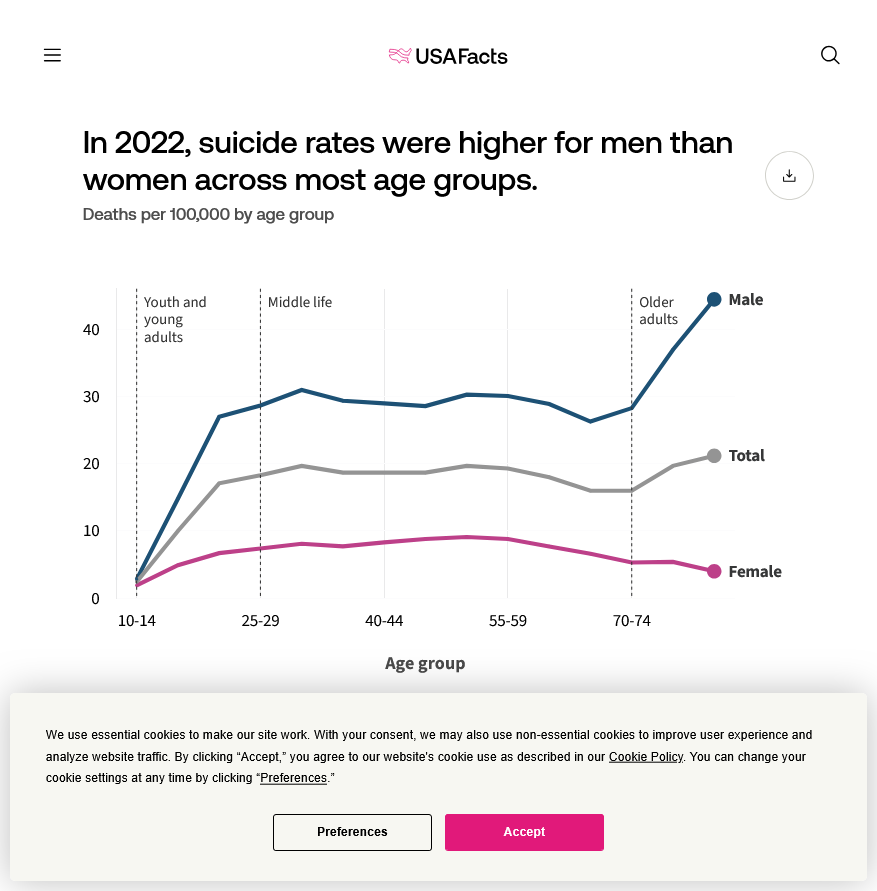Open the search magnifier icon
877x891 pixels.
point(830,55)
